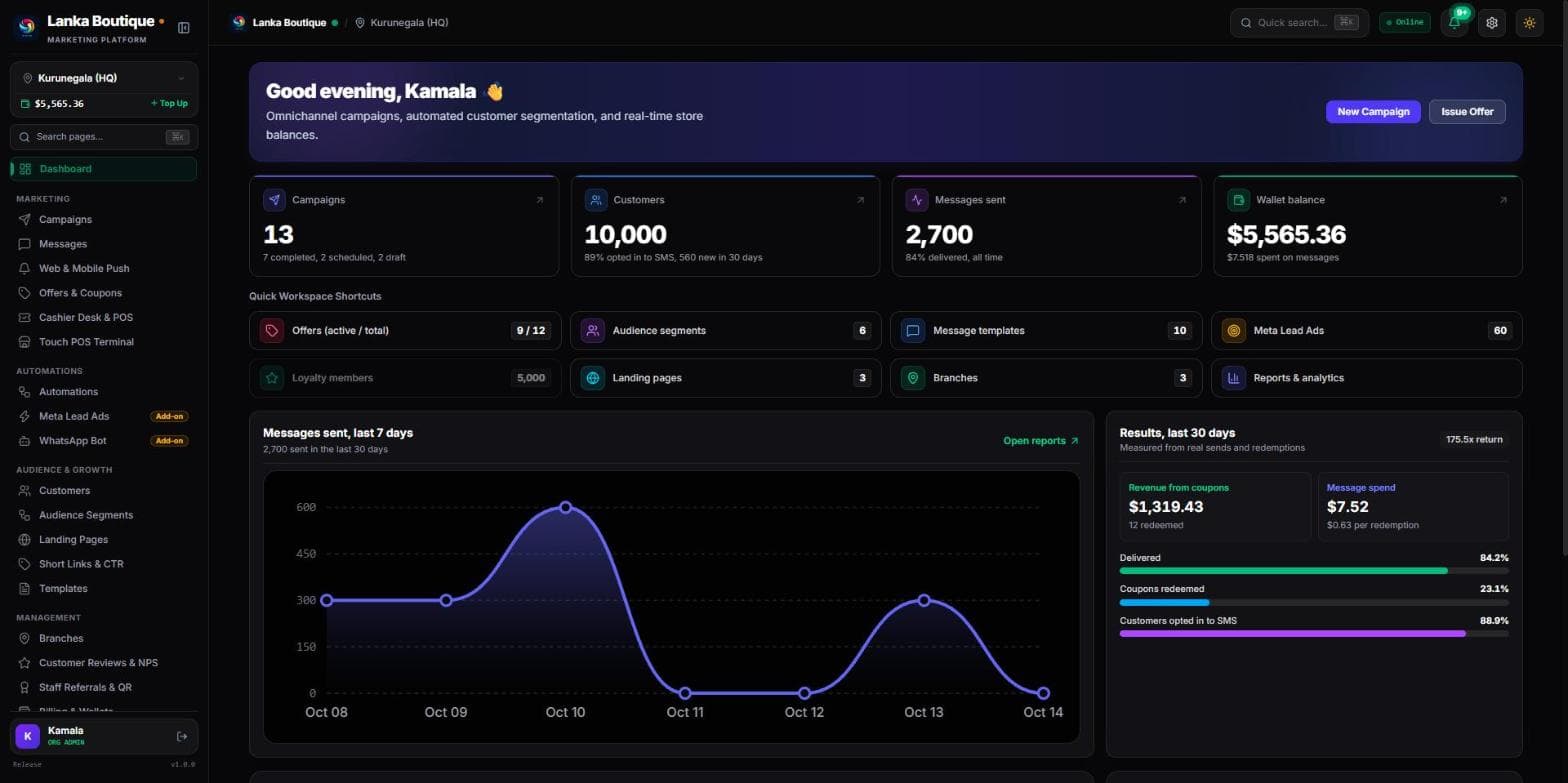Open arrow on Messages sent card
This screenshot has width=1568, height=783.
pyautogui.click(x=1182, y=200)
